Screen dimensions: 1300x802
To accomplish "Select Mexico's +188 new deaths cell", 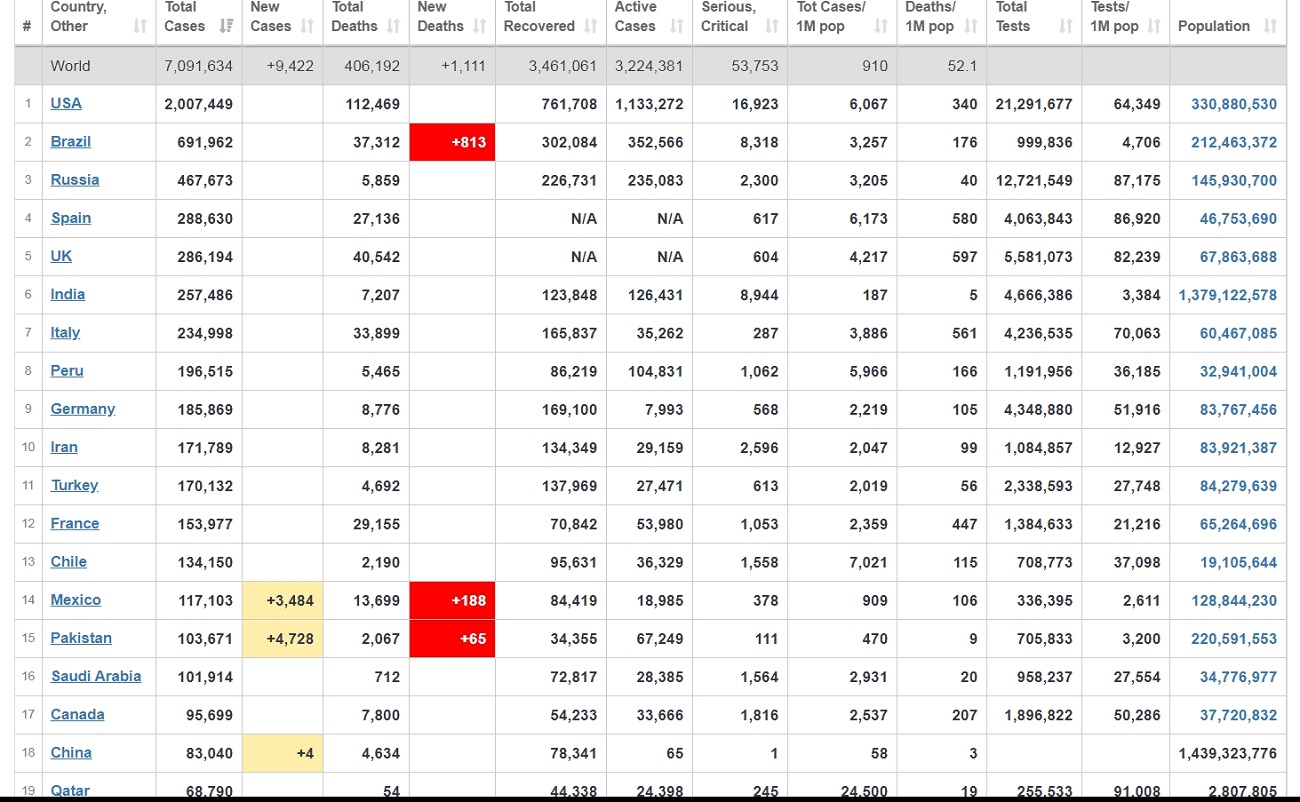I will pos(452,600).
